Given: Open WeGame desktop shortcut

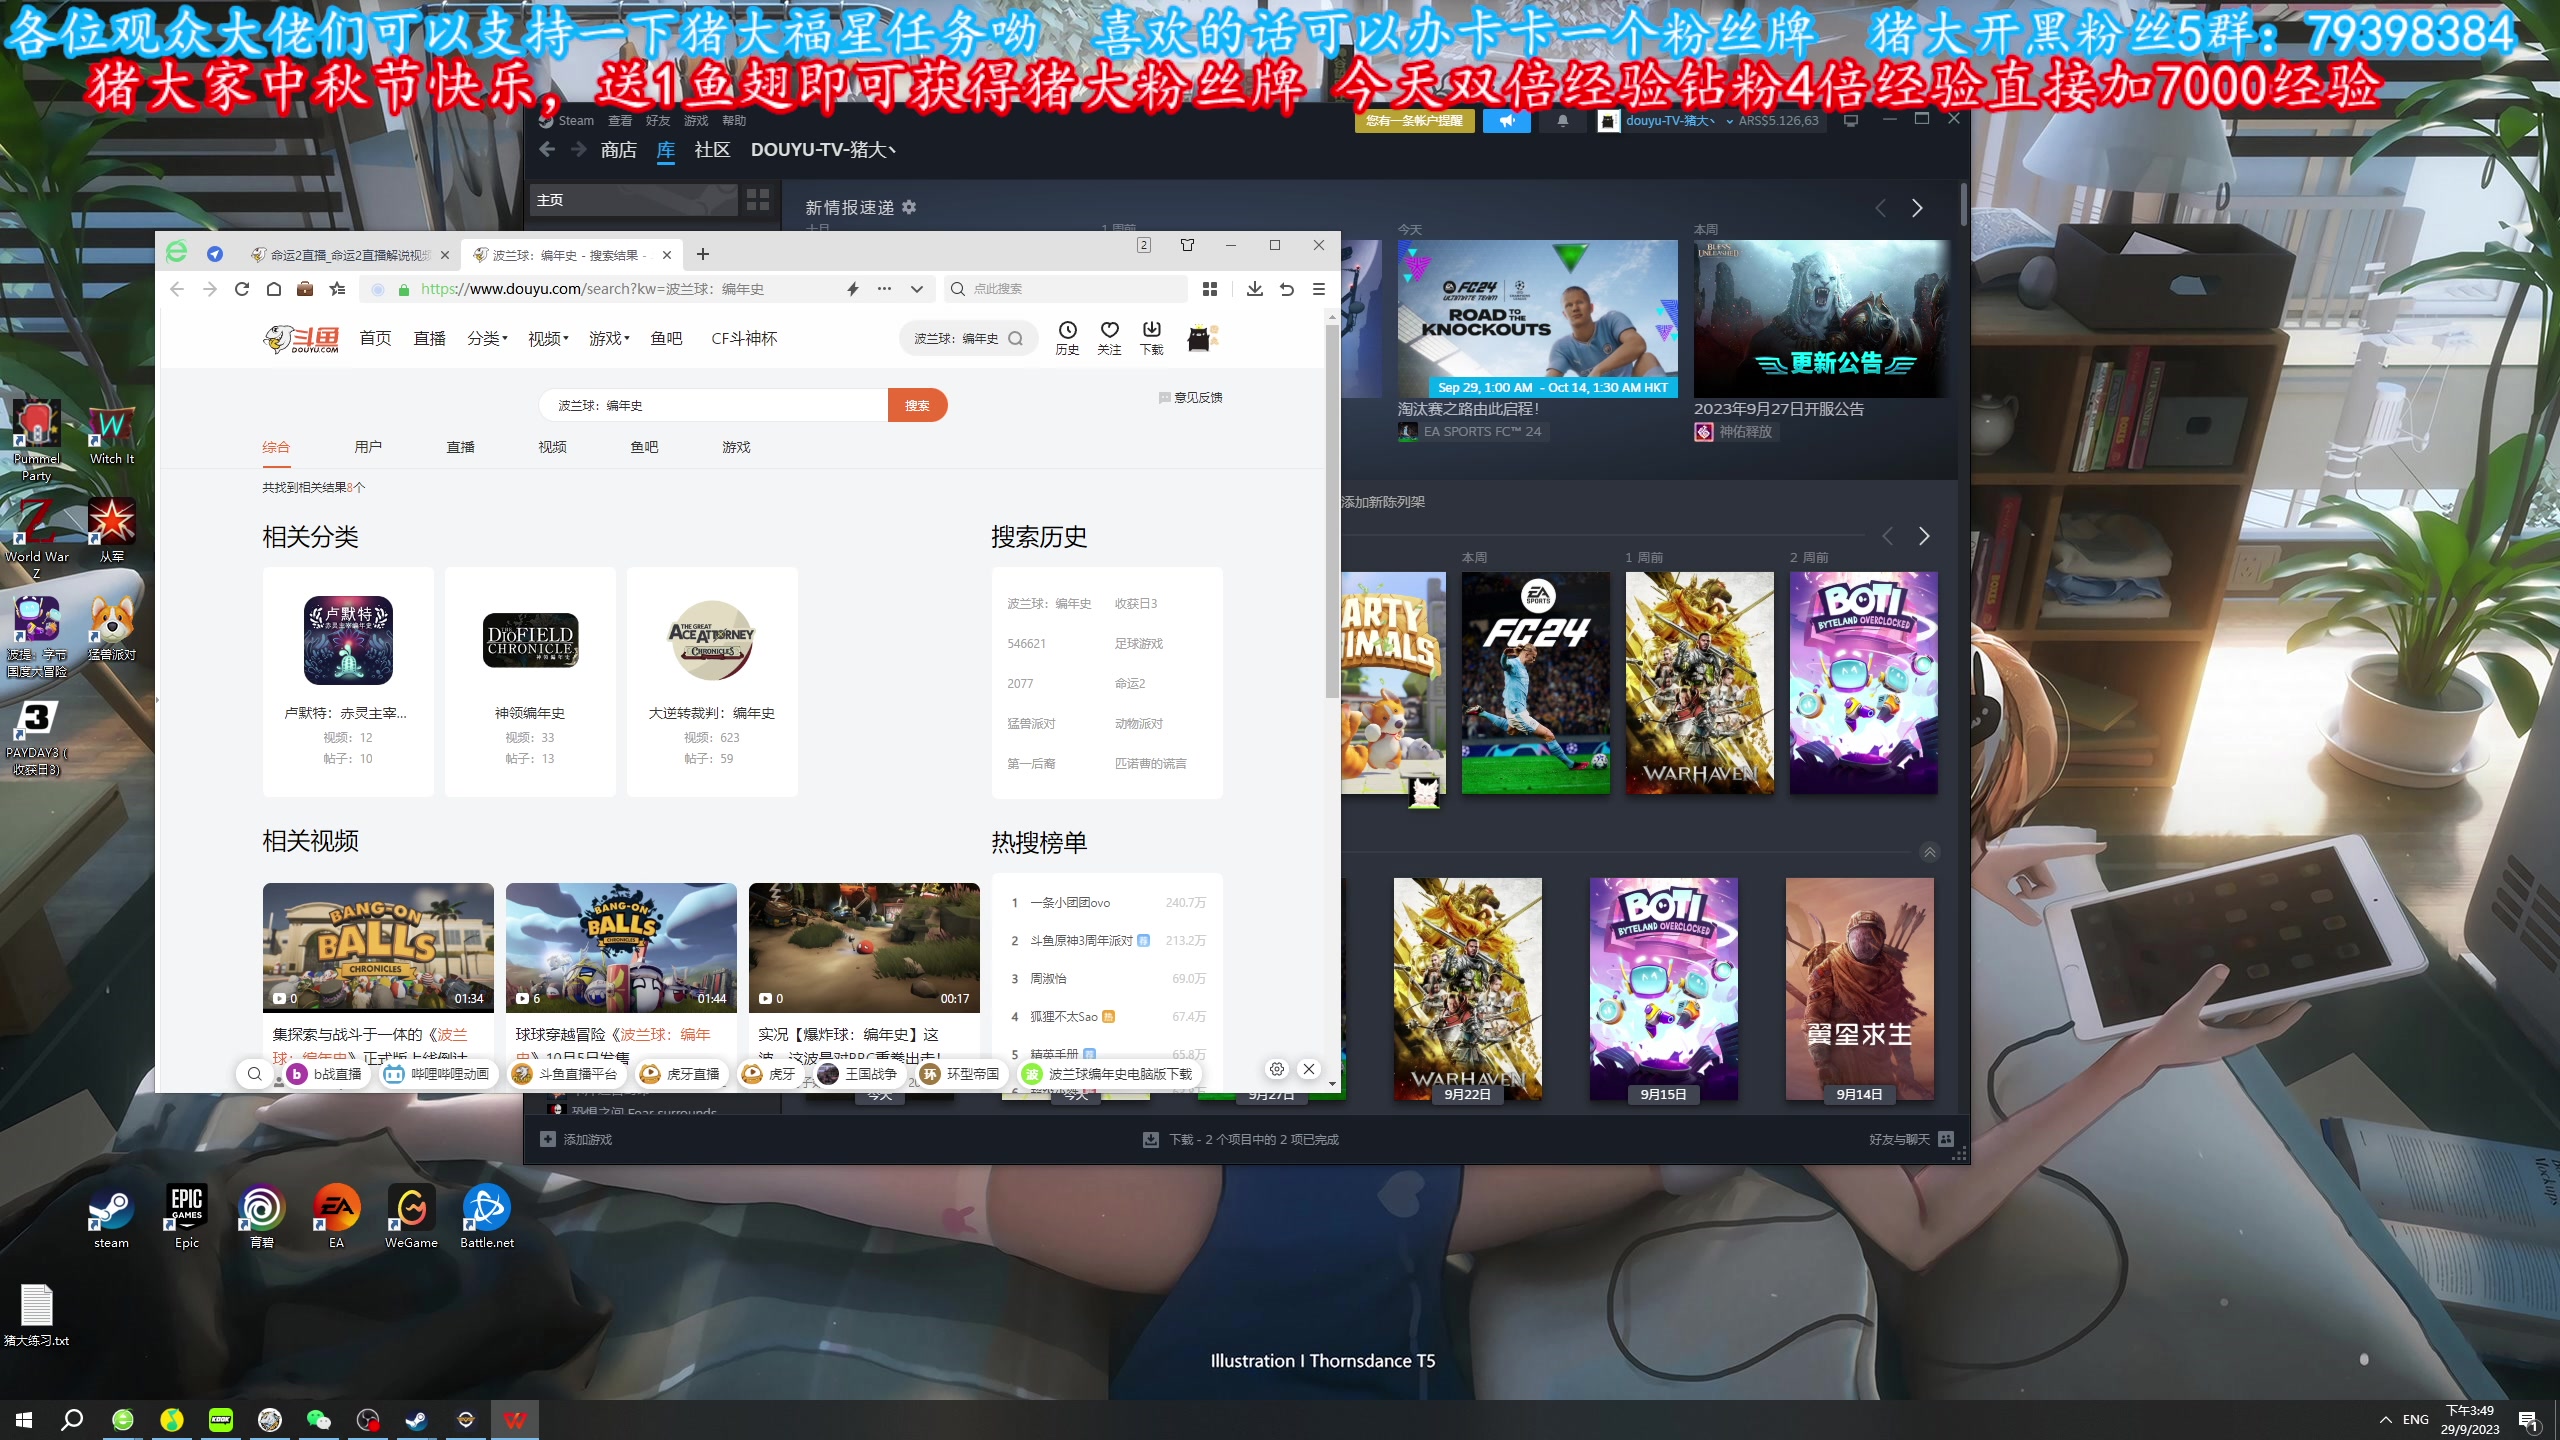Looking at the screenshot, I should (411, 1217).
